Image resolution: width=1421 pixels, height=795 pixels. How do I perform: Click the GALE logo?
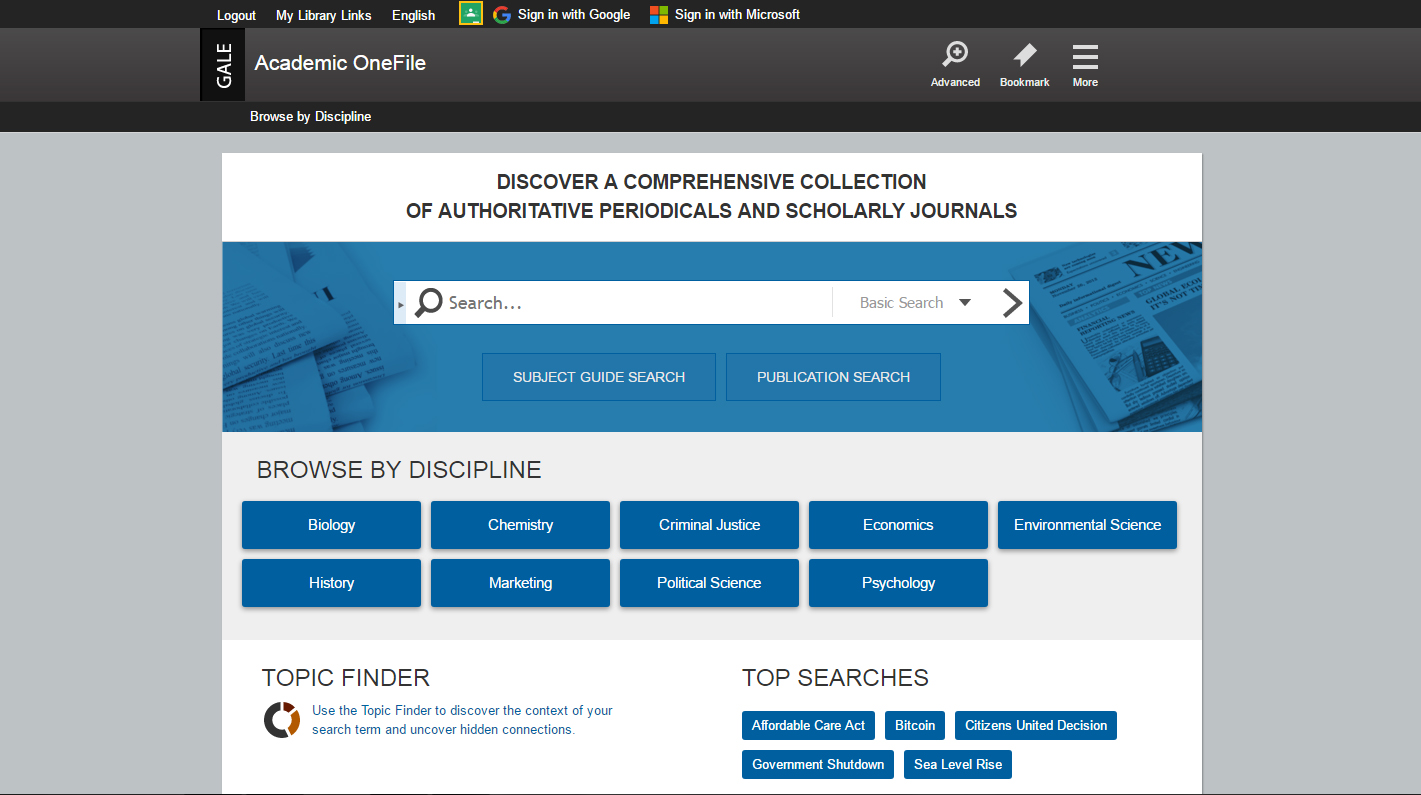click(x=223, y=64)
